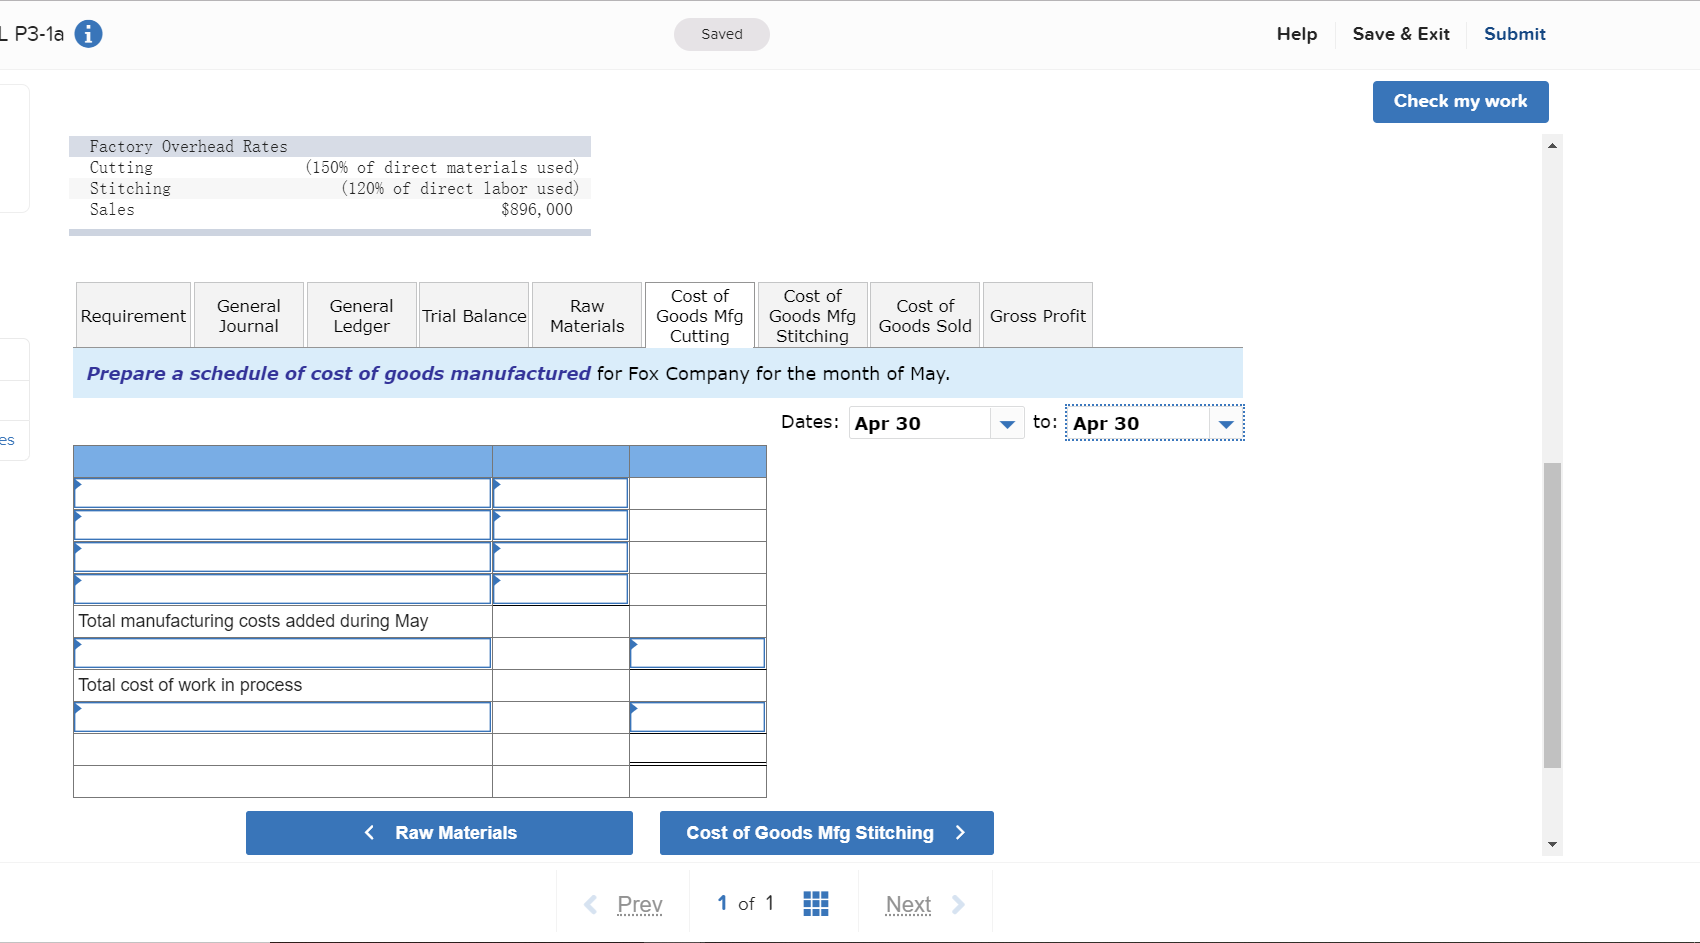1700x943 pixels.
Task: Click the blue info icon beside P3-1a
Action: click(88, 34)
